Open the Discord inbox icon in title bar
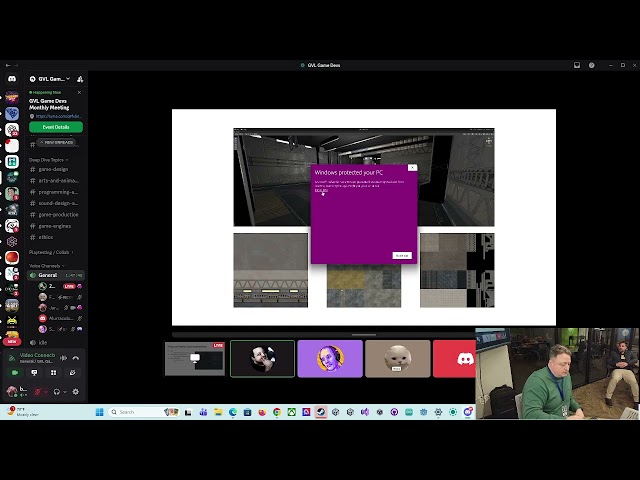640x480 pixels. 577,65
